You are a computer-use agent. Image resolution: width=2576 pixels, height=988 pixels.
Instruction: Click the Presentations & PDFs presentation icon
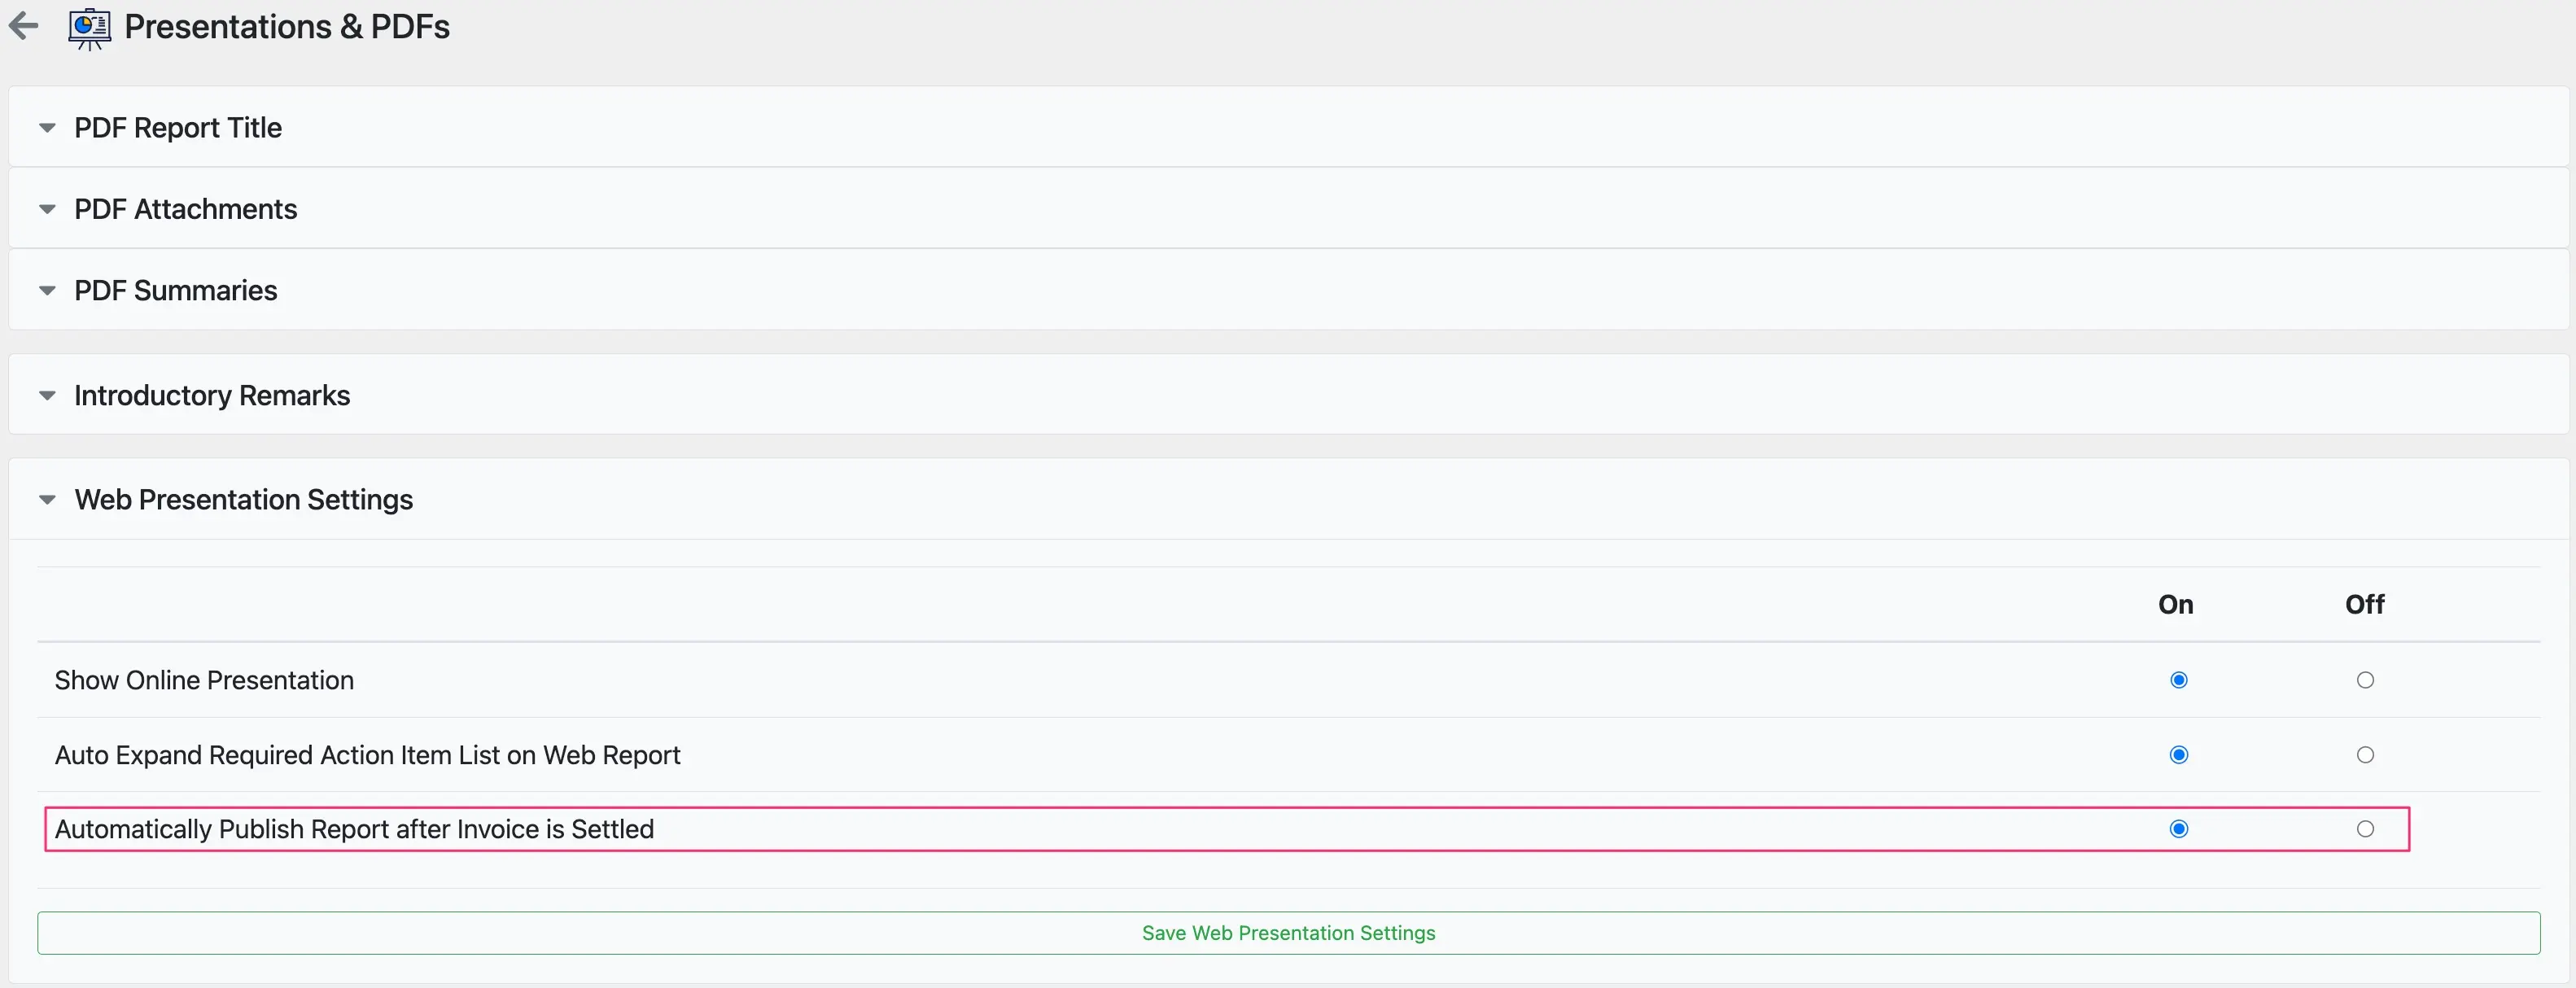89,28
